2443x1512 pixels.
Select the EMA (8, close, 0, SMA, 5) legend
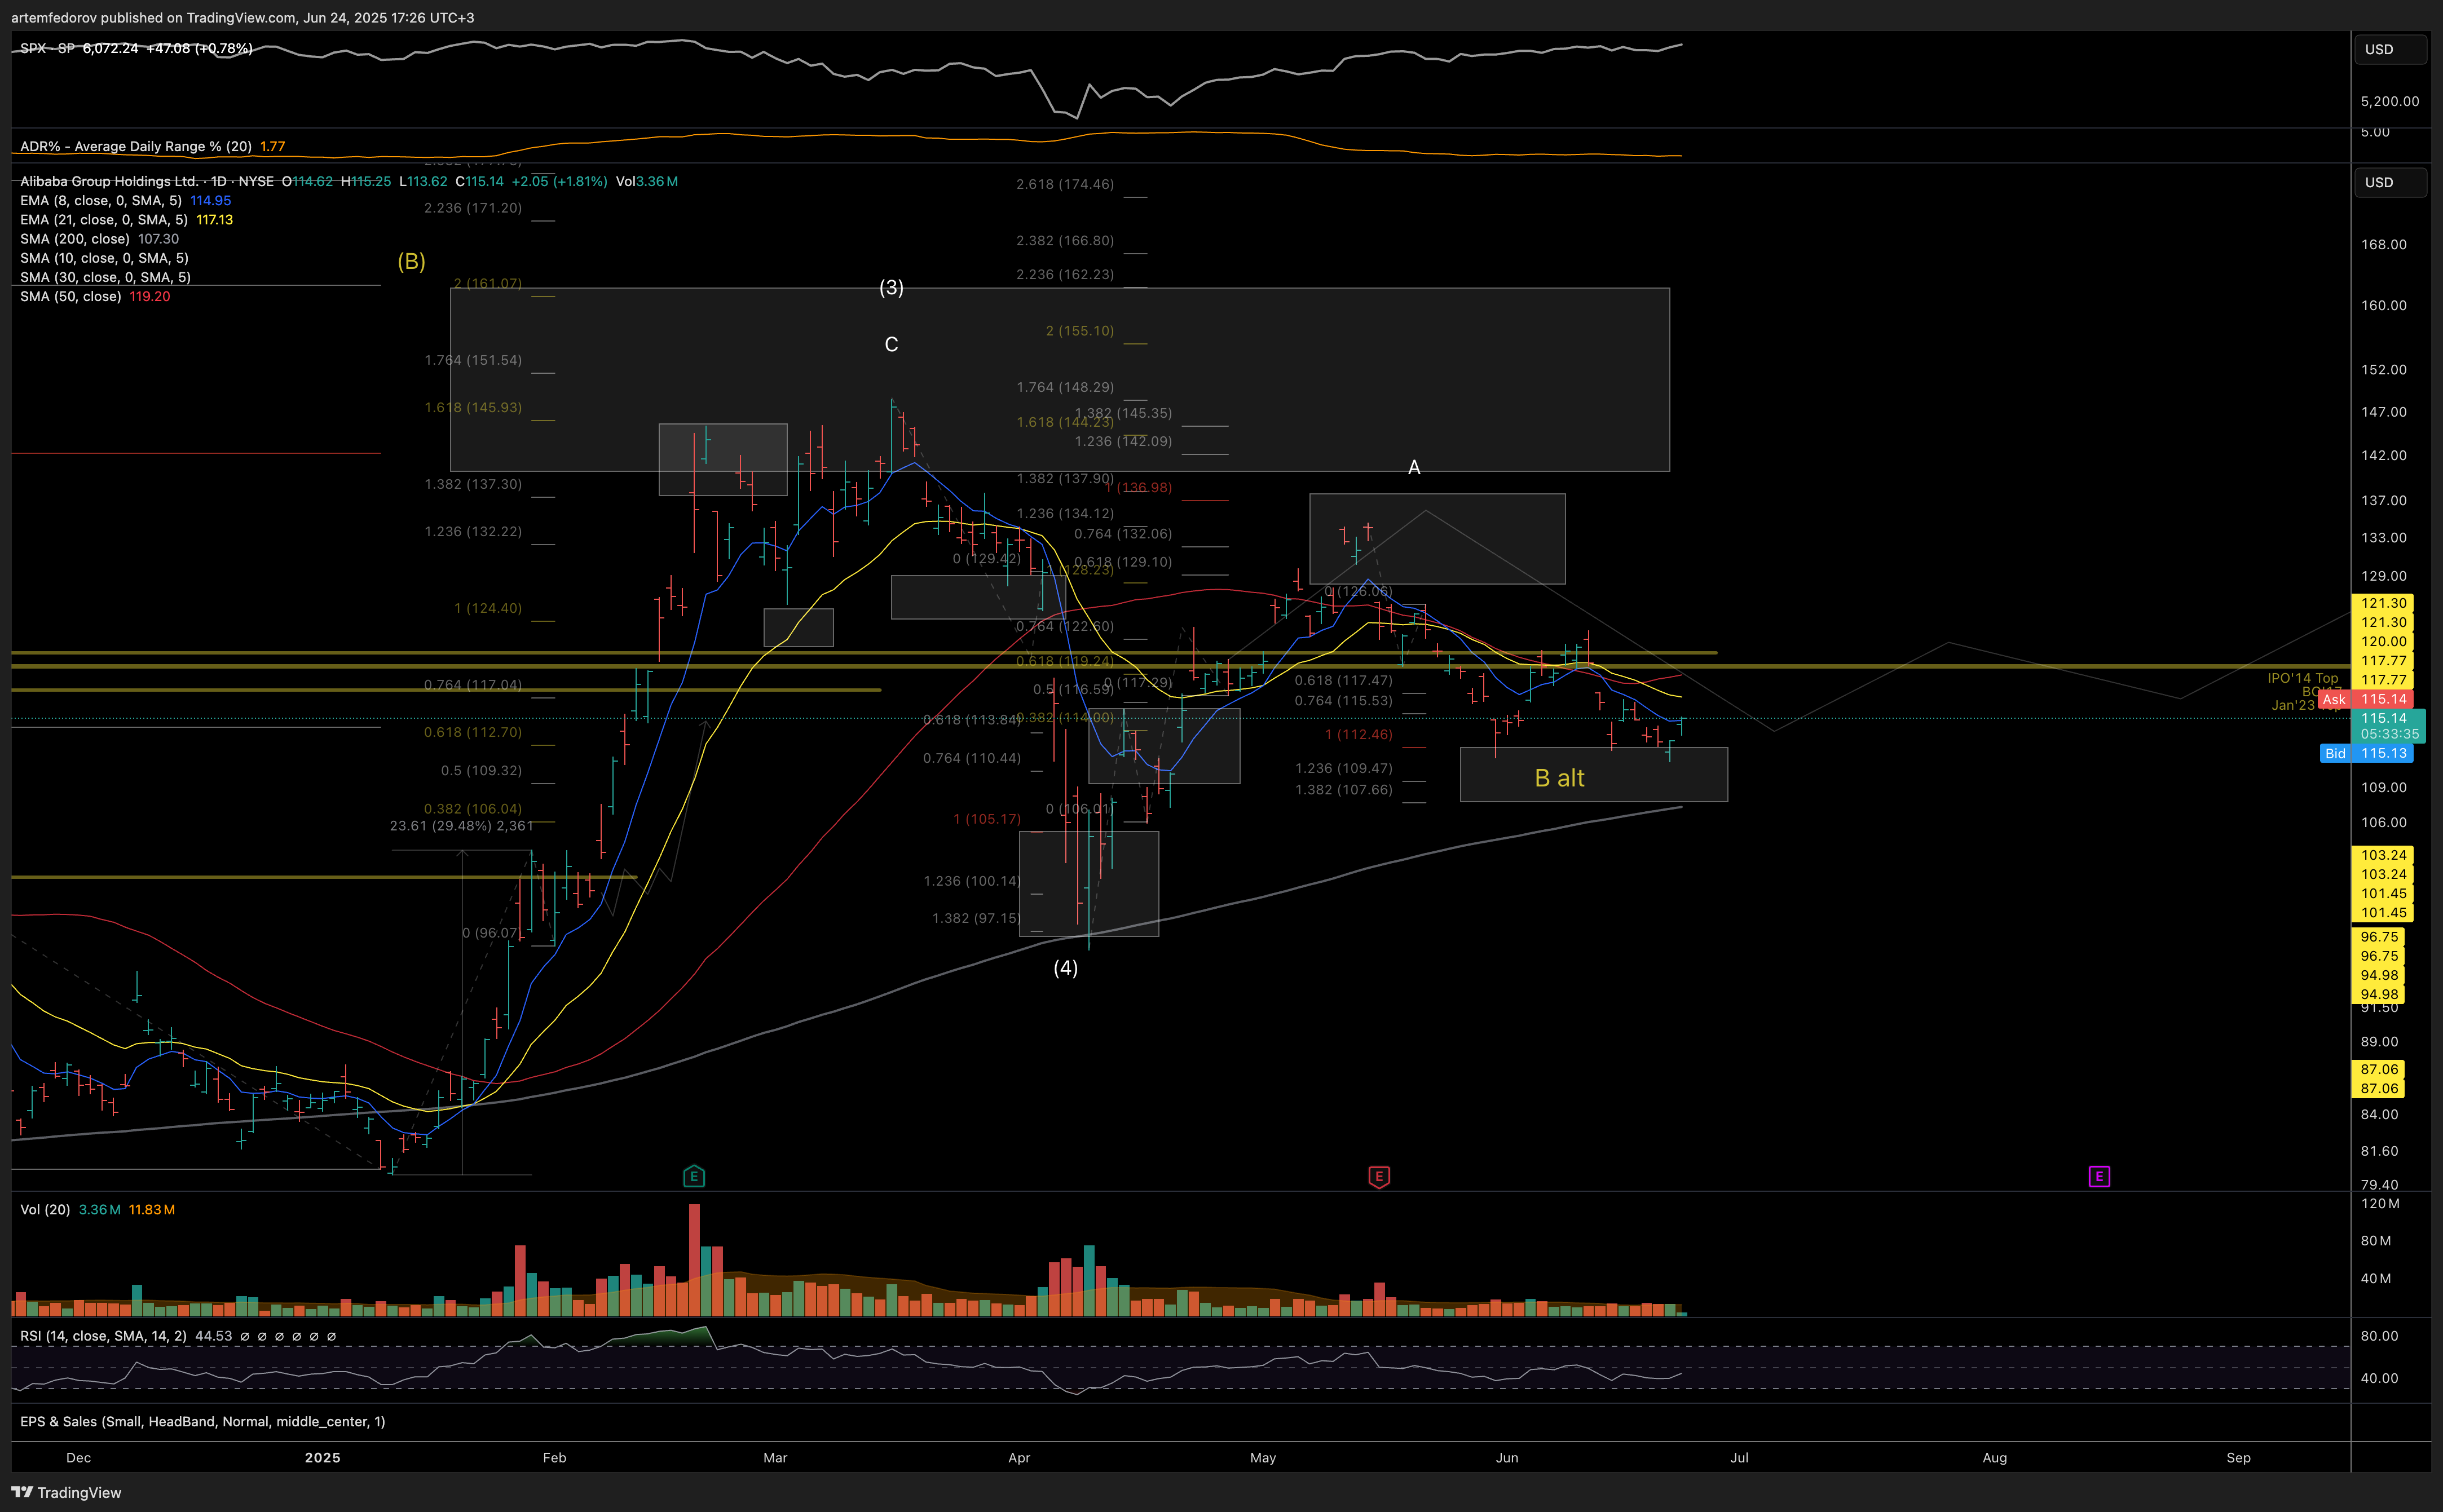click(101, 200)
